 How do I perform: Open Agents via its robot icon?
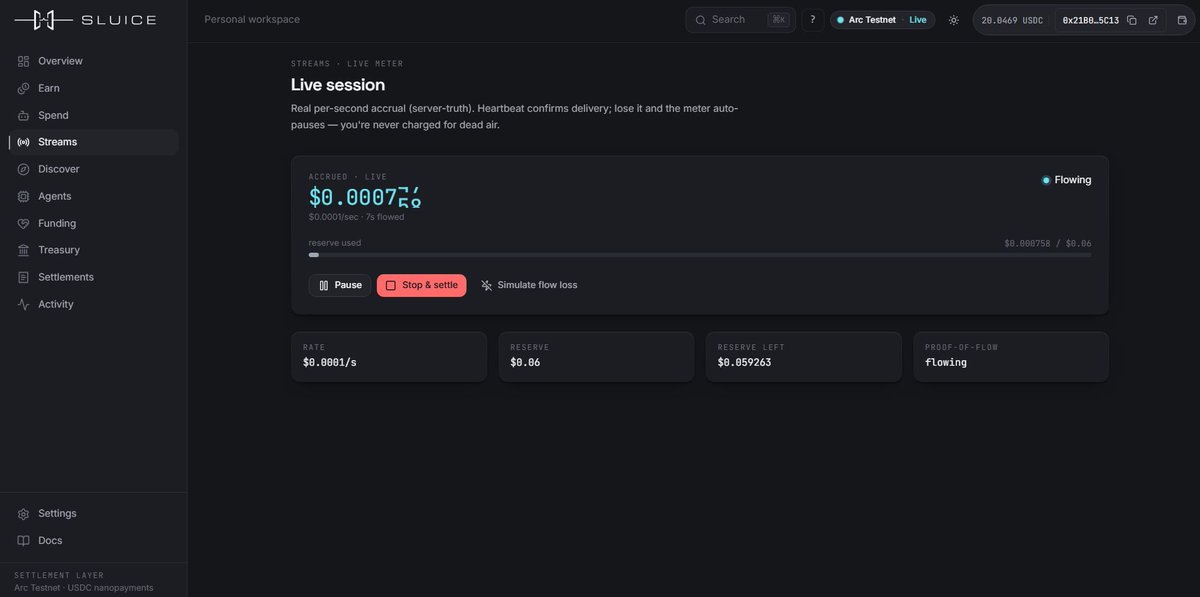(23, 196)
